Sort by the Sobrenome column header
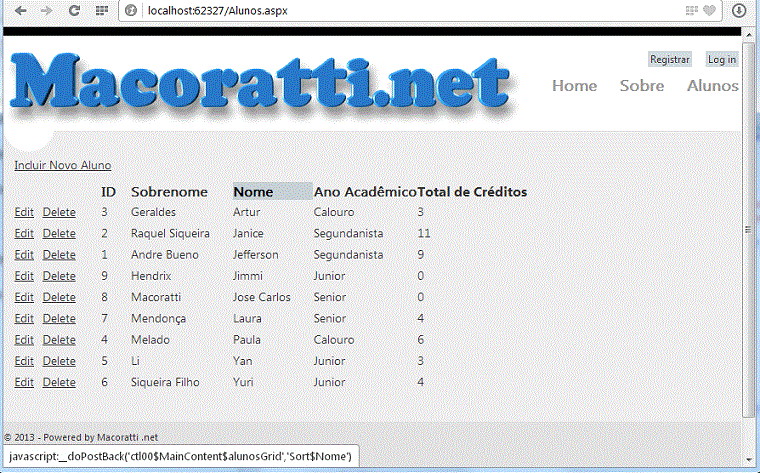The height and width of the screenshot is (473, 760). [169, 192]
